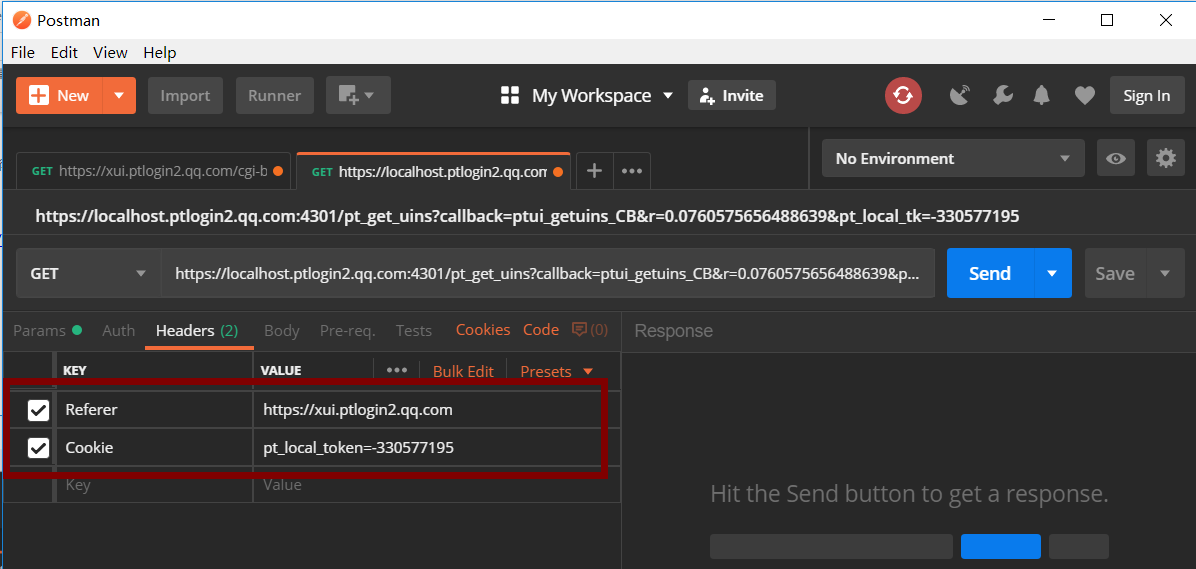Click the blue Send button
Image resolution: width=1196 pixels, height=569 pixels.
(990, 273)
